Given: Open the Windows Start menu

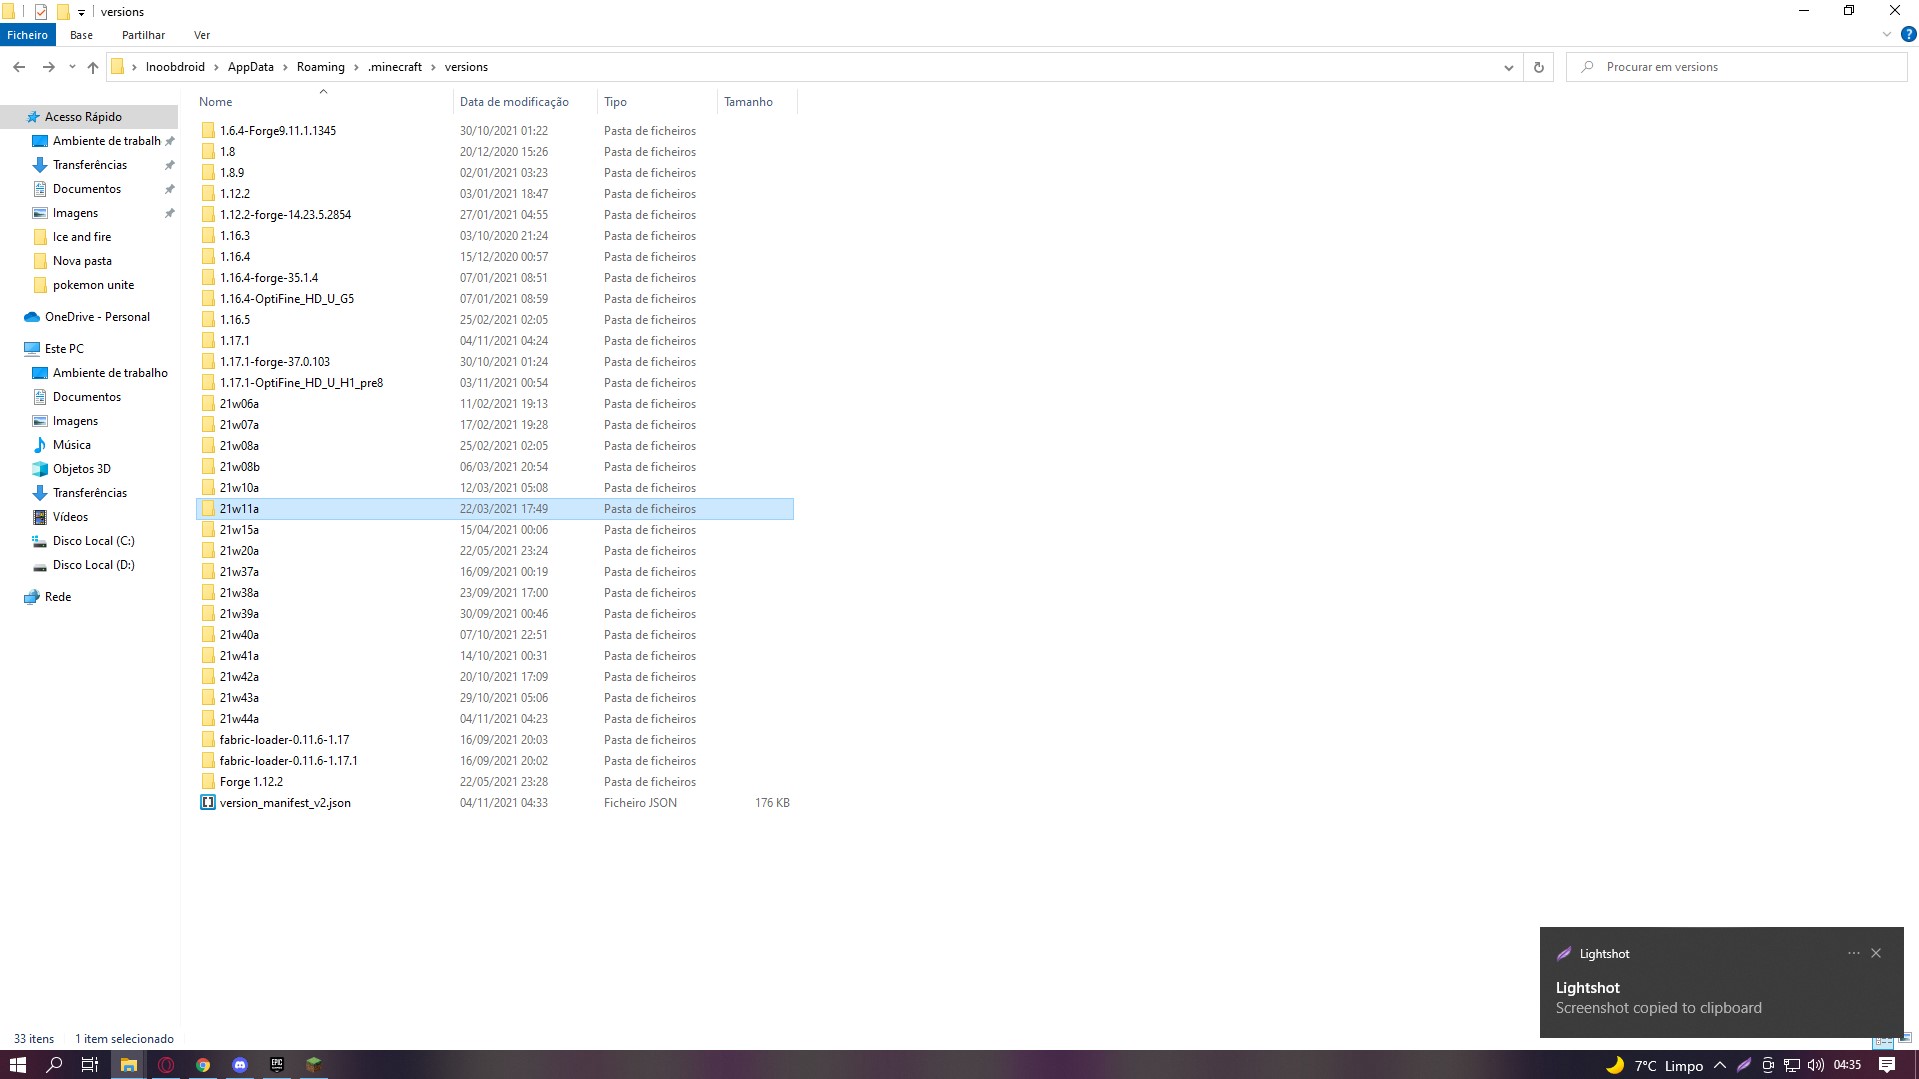Looking at the screenshot, I should click(x=17, y=1065).
